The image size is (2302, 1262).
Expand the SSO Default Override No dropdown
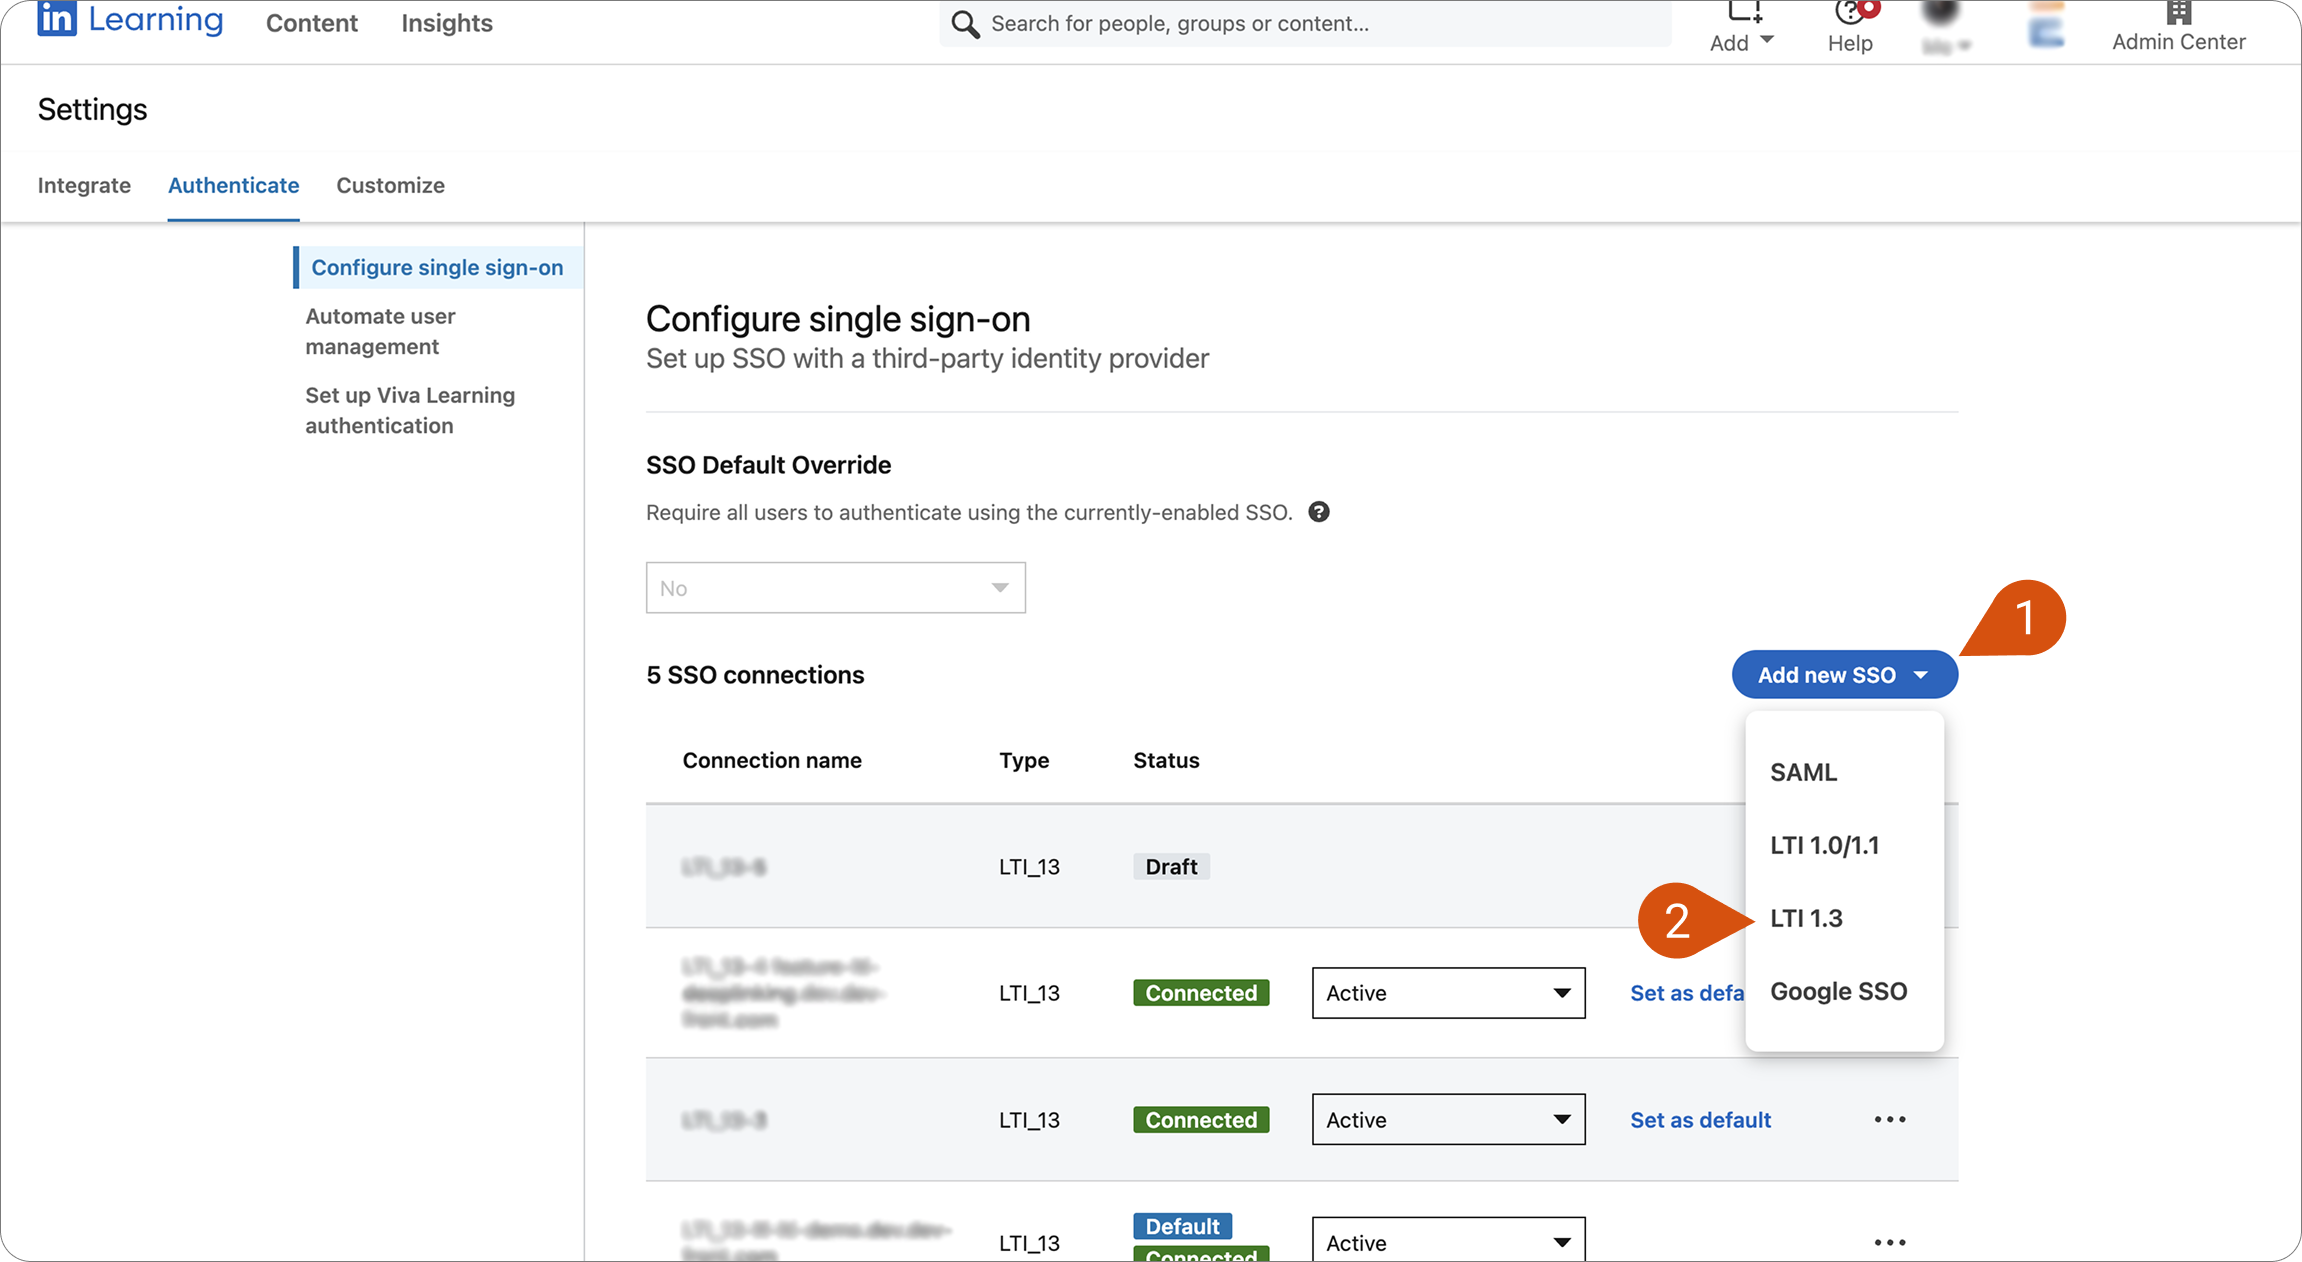[x=836, y=588]
